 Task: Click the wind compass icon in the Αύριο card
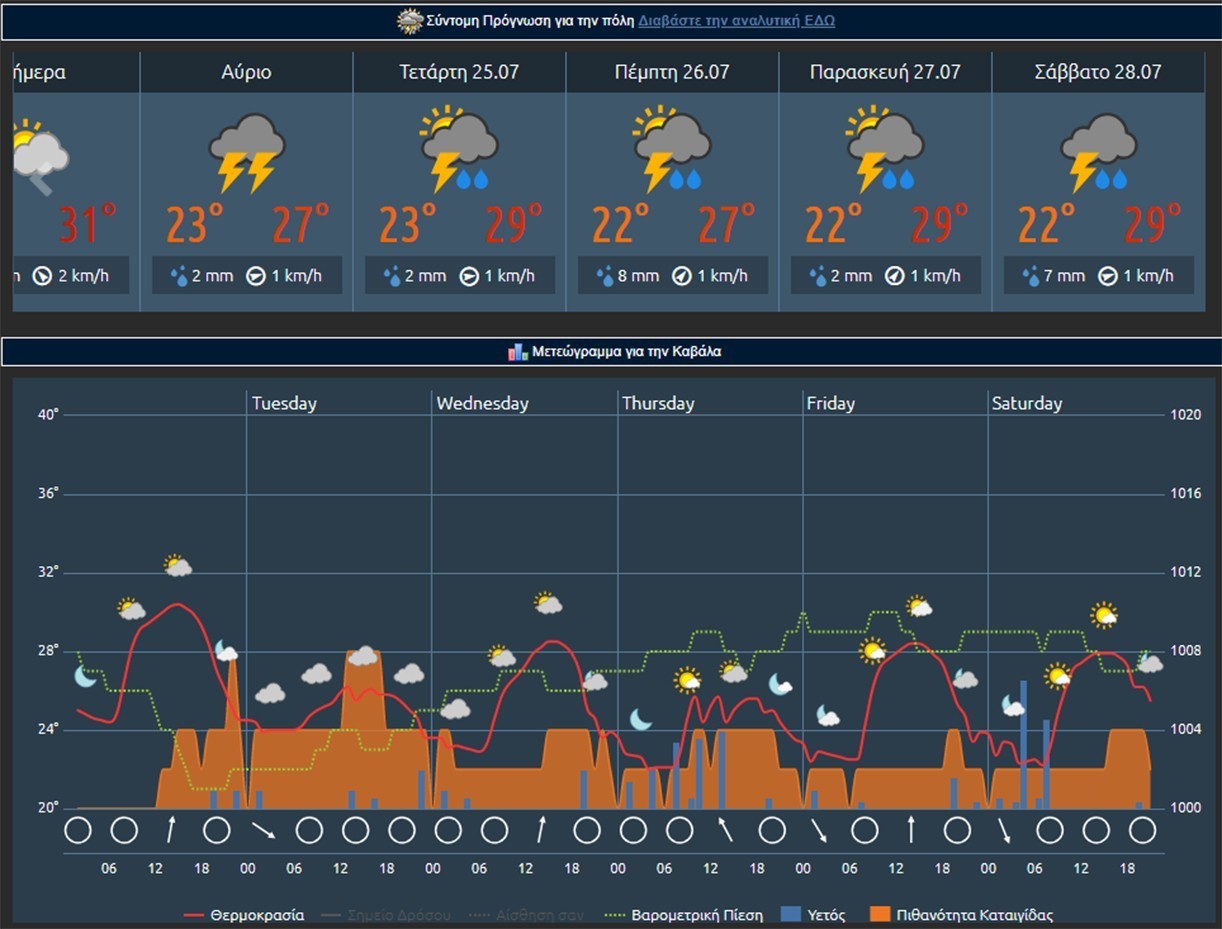click(x=256, y=276)
